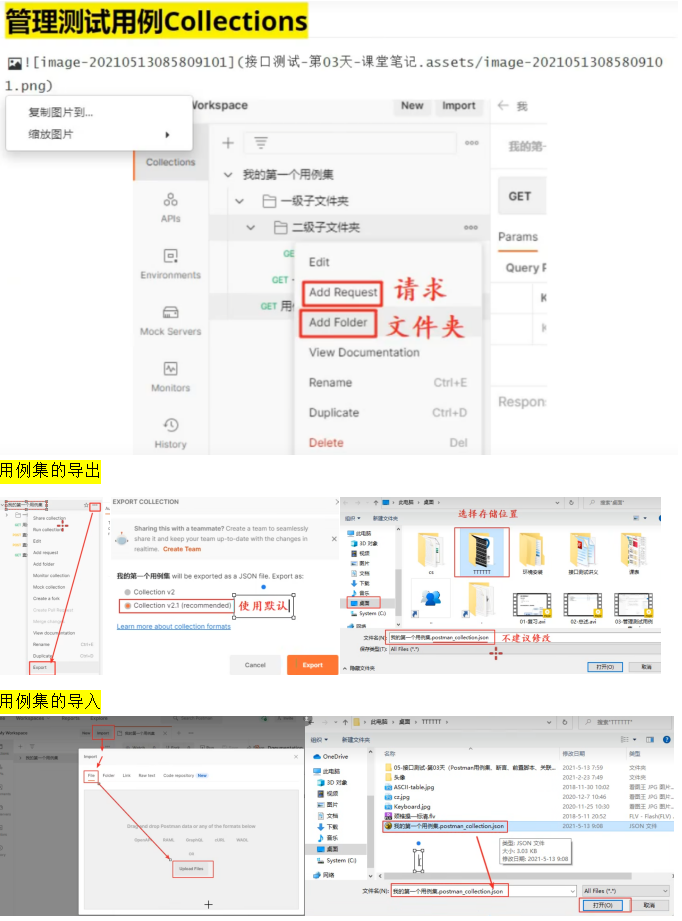Open the Monitors sidebar icon
This screenshot has width=682, height=921.
tap(170, 369)
